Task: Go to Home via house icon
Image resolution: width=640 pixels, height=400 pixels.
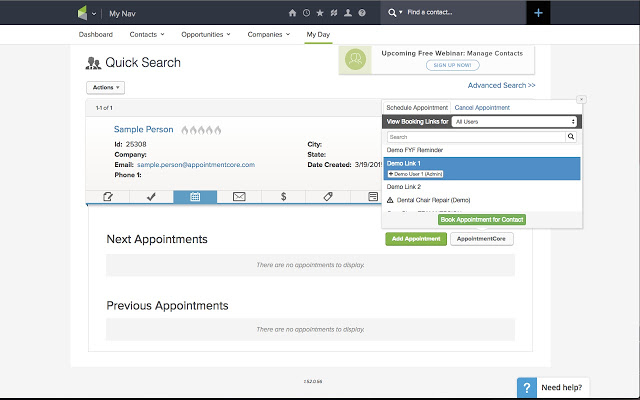Action: pyautogui.click(x=292, y=13)
